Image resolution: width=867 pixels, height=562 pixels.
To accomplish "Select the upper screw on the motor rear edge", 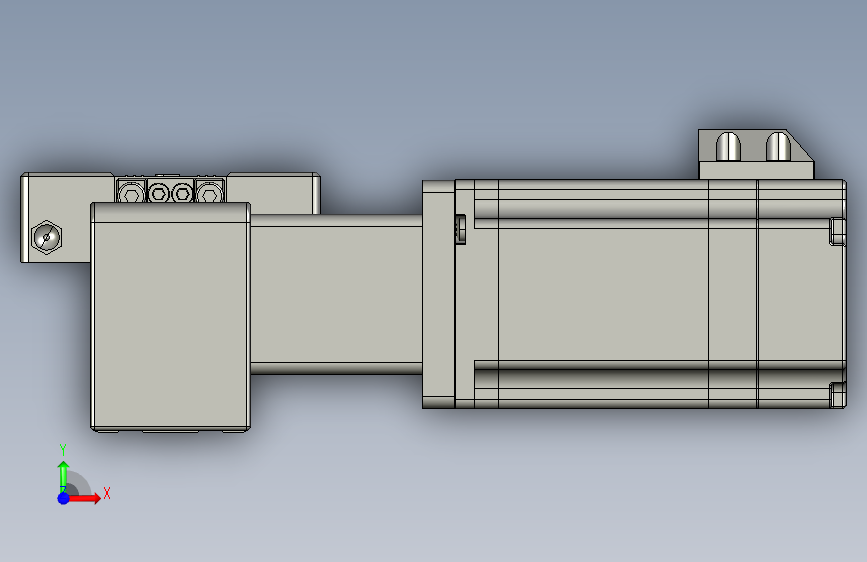I will point(838,231).
